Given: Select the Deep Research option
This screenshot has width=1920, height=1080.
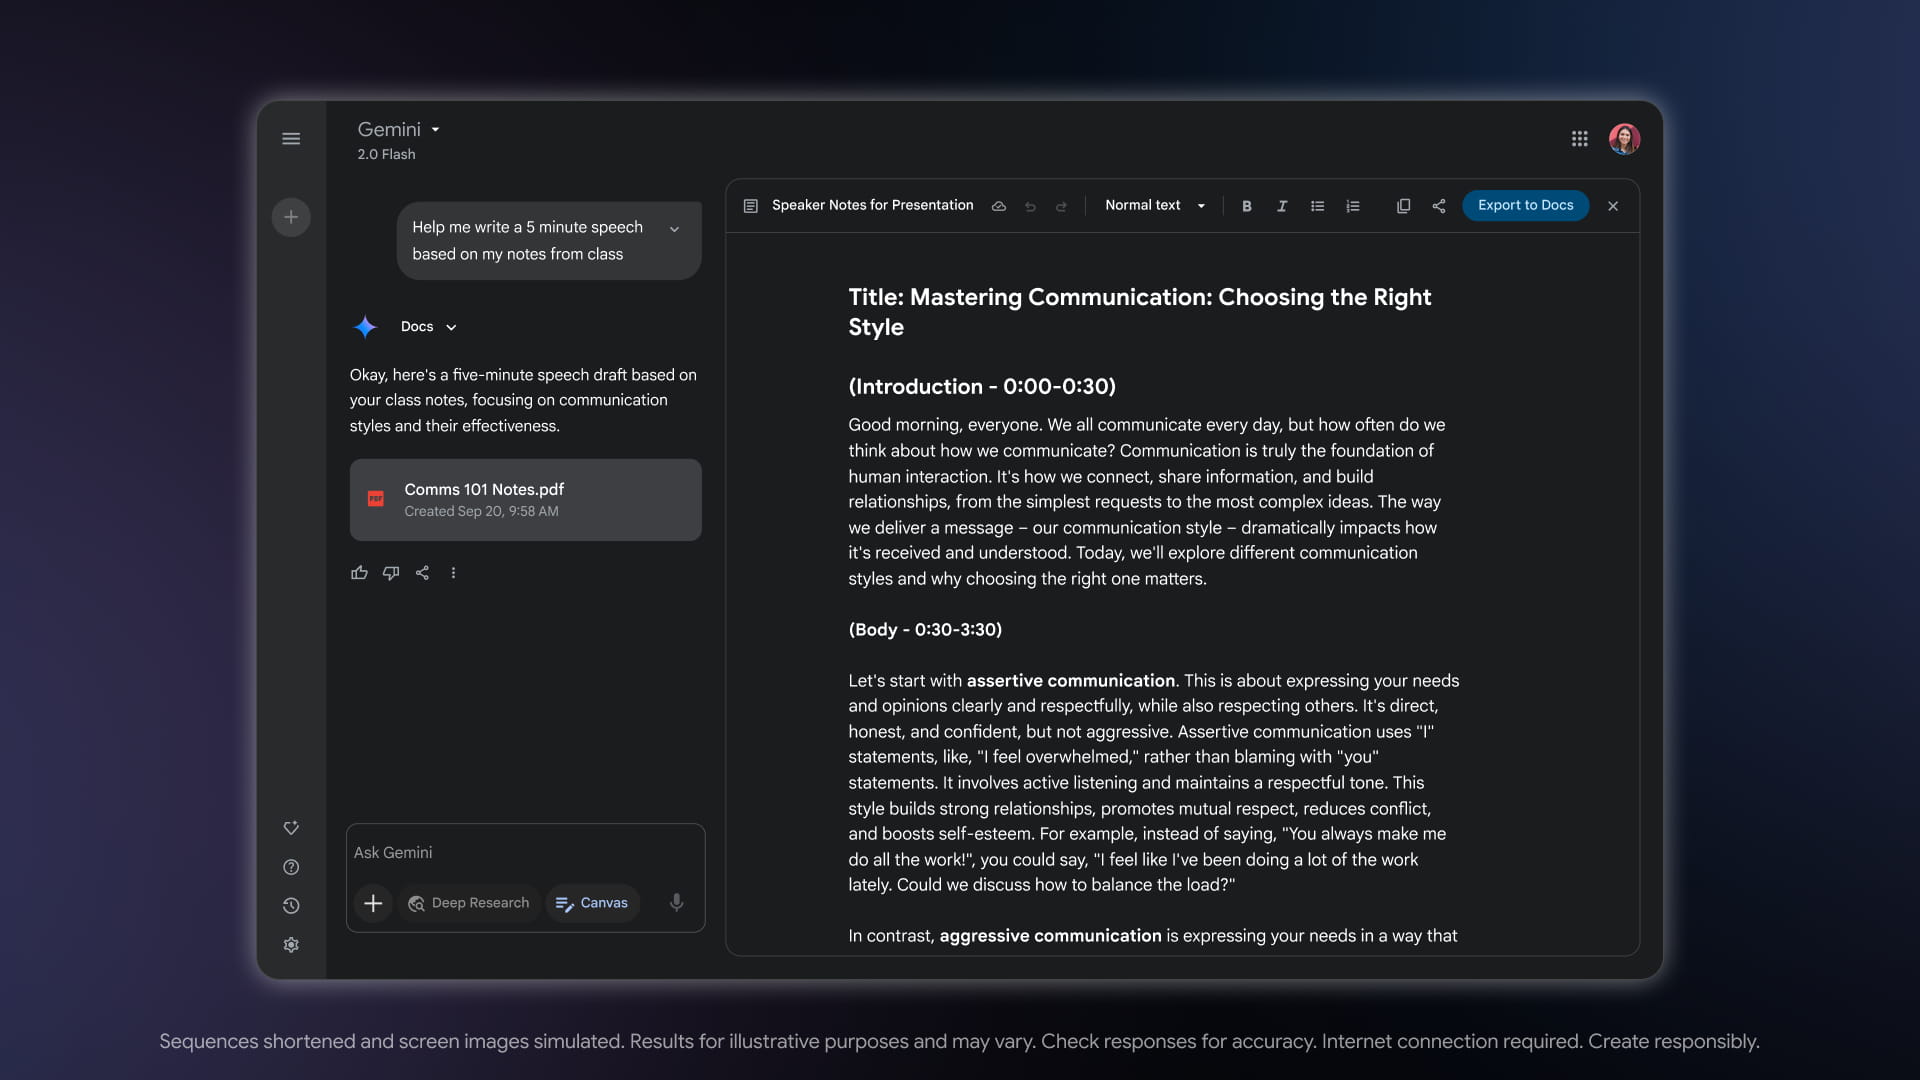Looking at the screenshot, I should (x=469, y=903).
